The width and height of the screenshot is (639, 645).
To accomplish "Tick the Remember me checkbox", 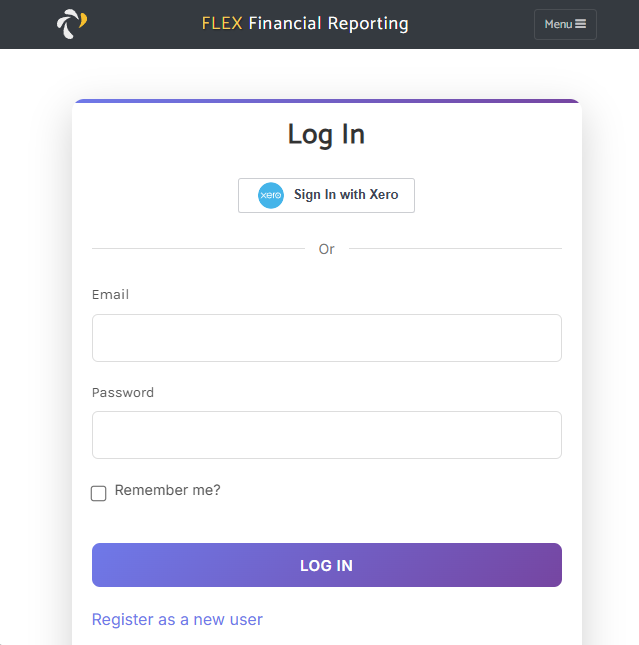I will pos(98,493).
